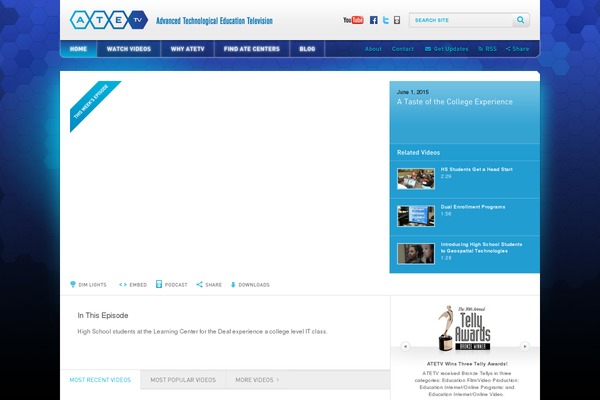Image resolution: width=600 pixels, height=400 pixels.
Task: Open the Watch Videos menu
Action: coord(129,49)
